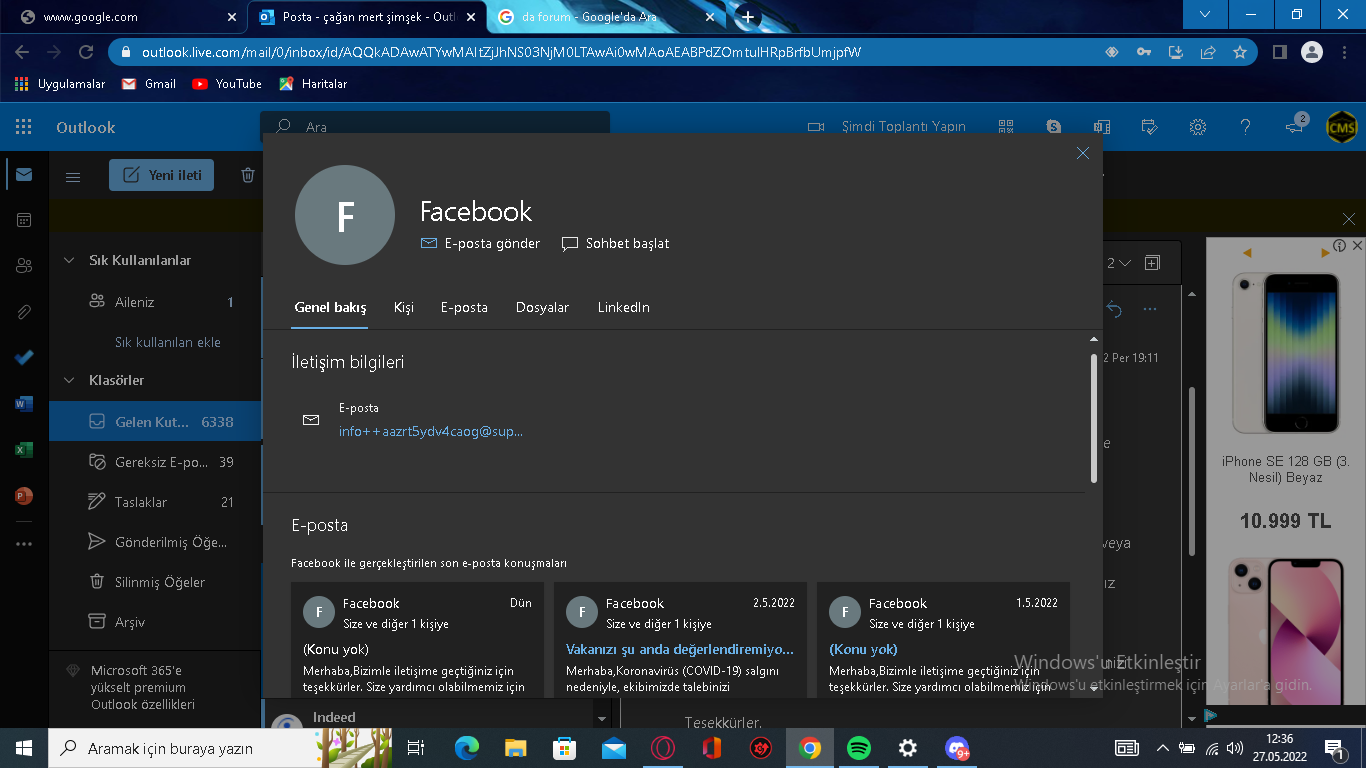
Task: Collapse the Sık Kullanılanlar section
Action: click(69, 260)
